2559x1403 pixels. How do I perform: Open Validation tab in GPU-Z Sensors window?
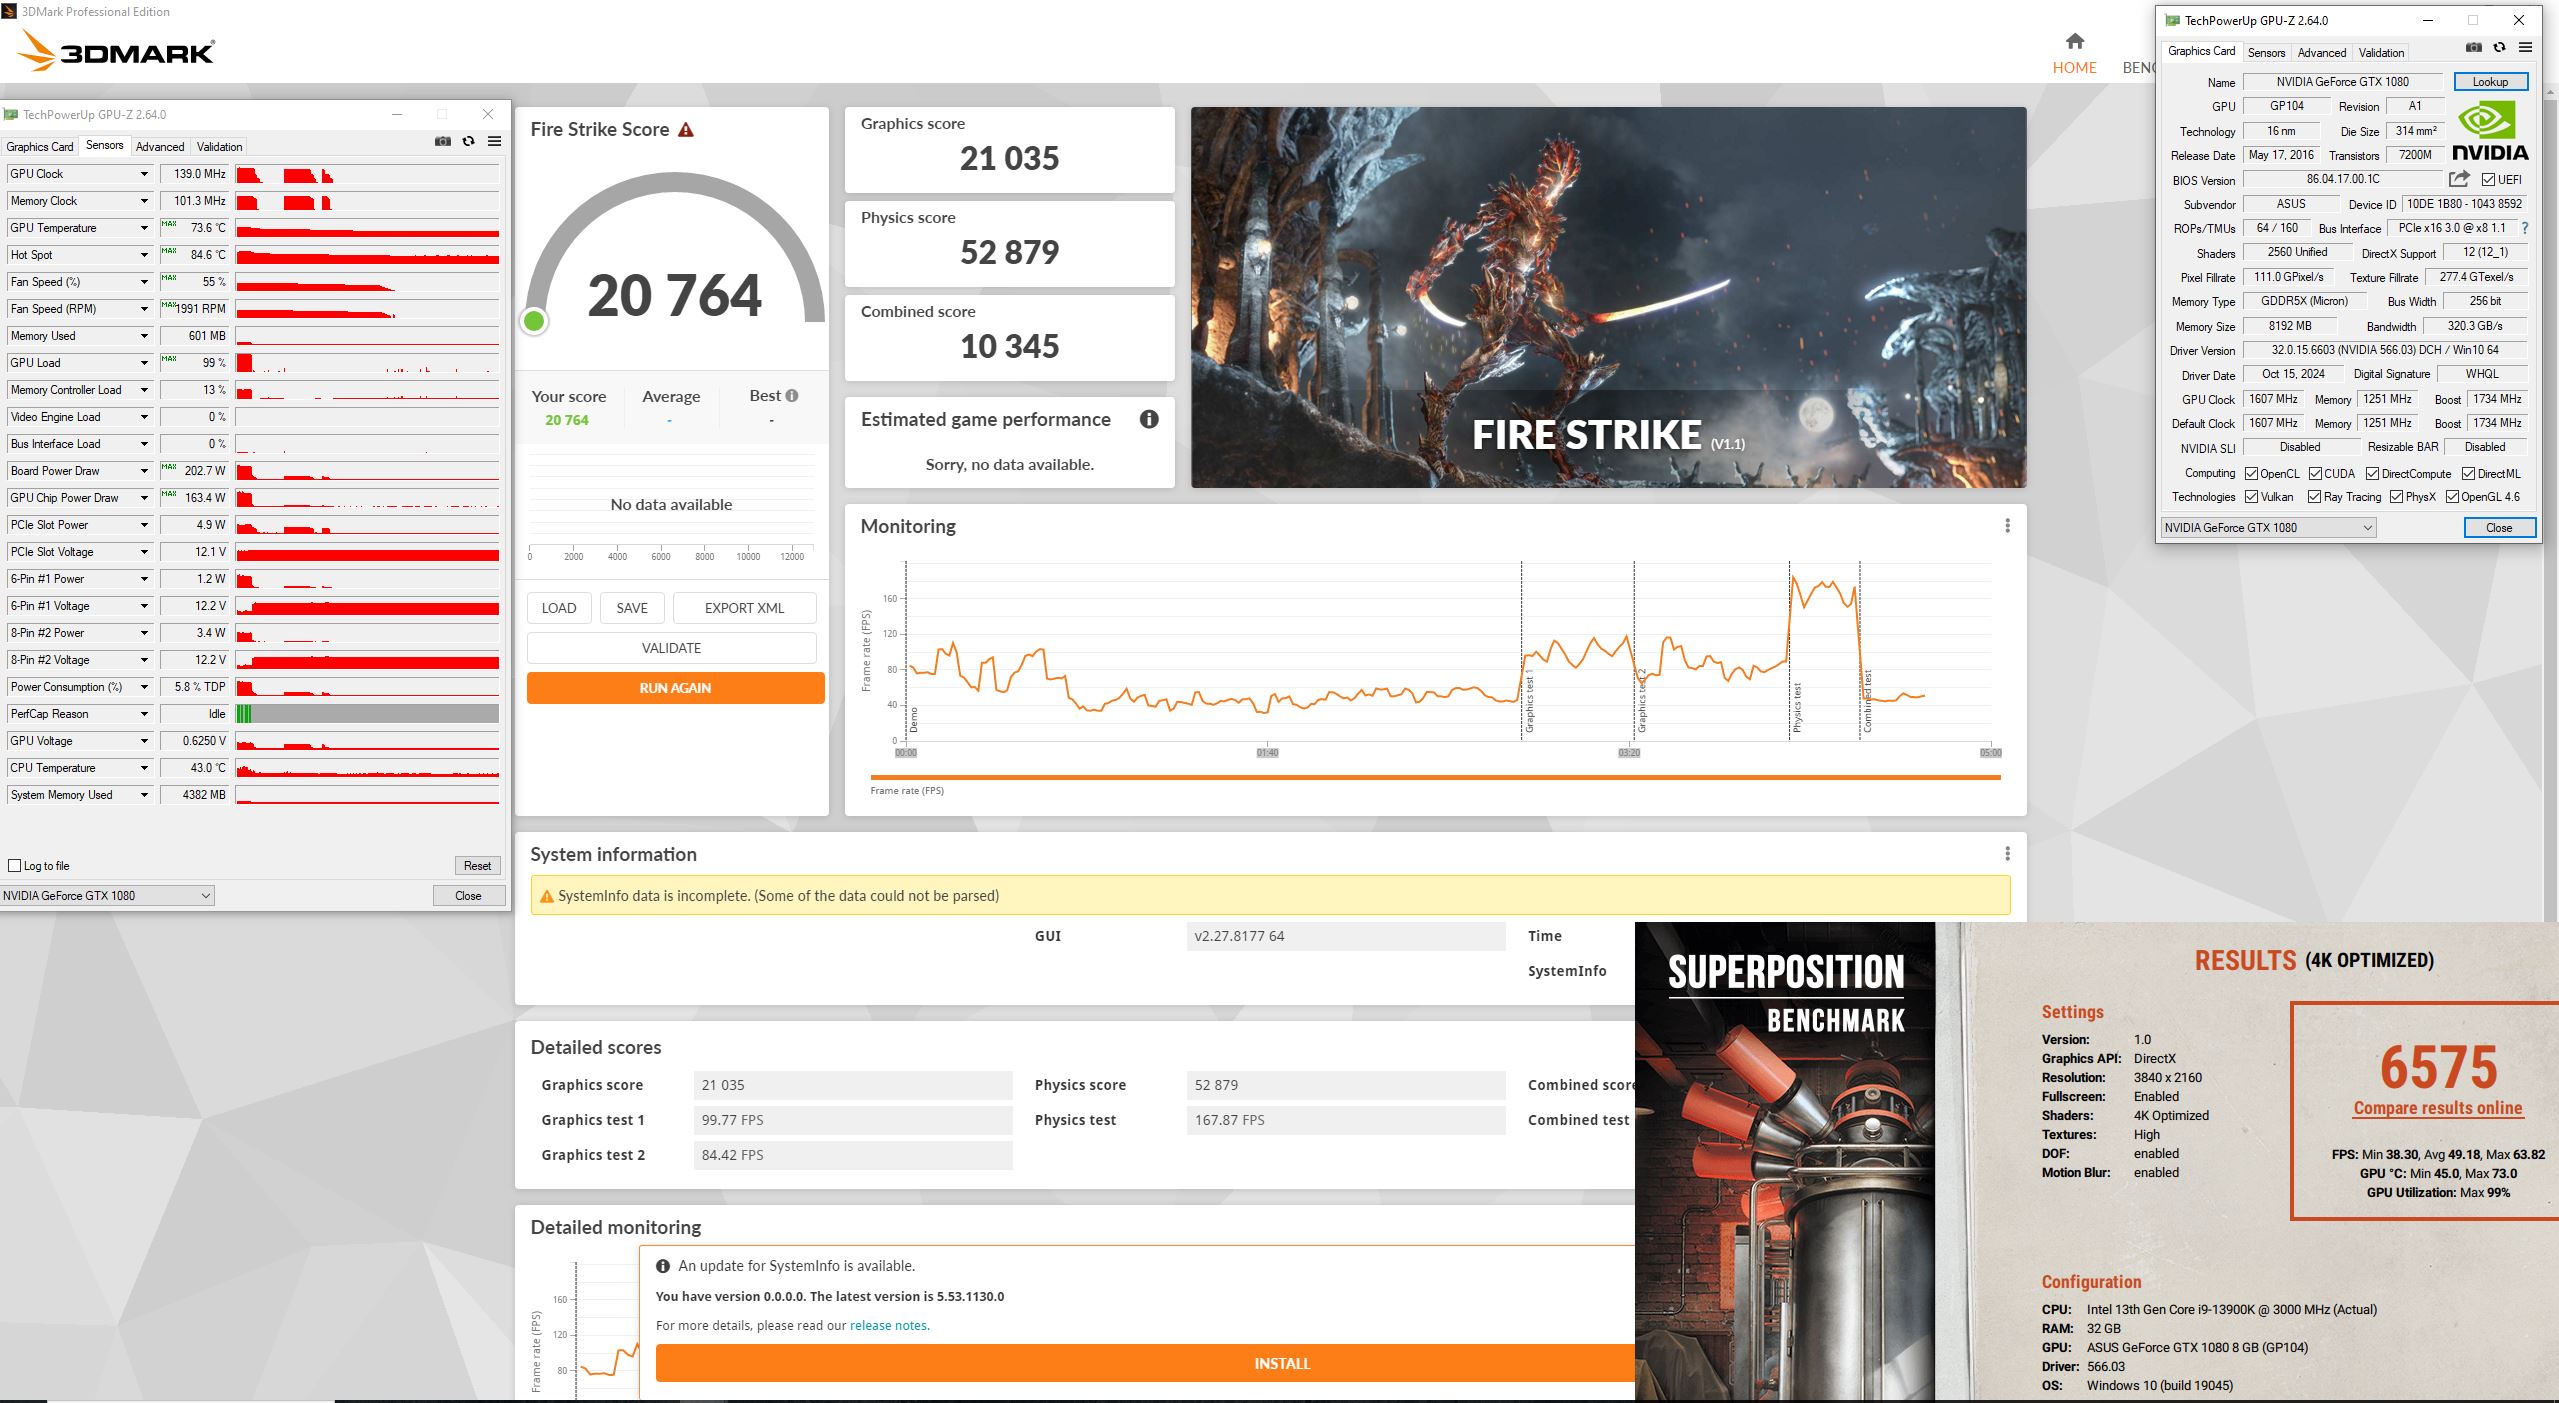(x=220, y=147)
